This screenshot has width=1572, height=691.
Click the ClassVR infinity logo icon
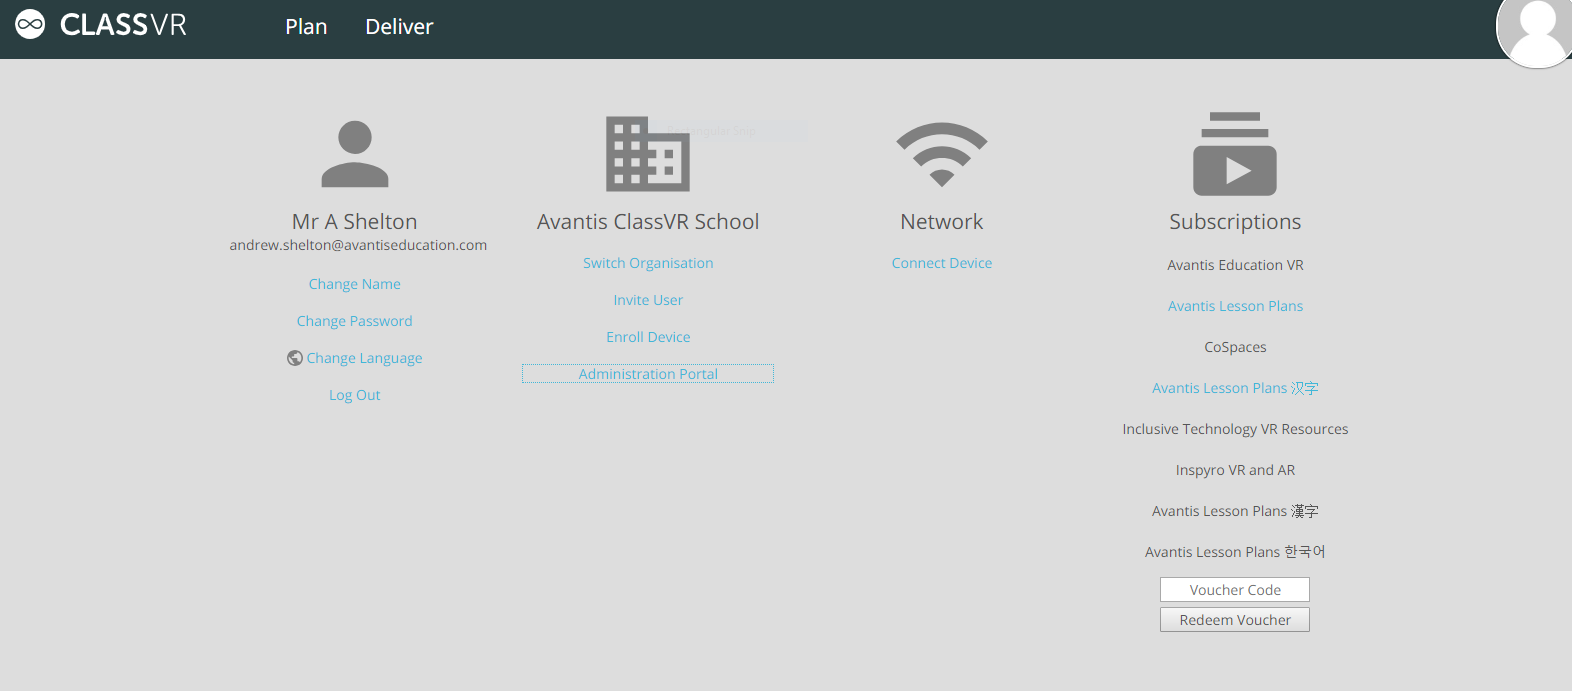coord(30,24)
